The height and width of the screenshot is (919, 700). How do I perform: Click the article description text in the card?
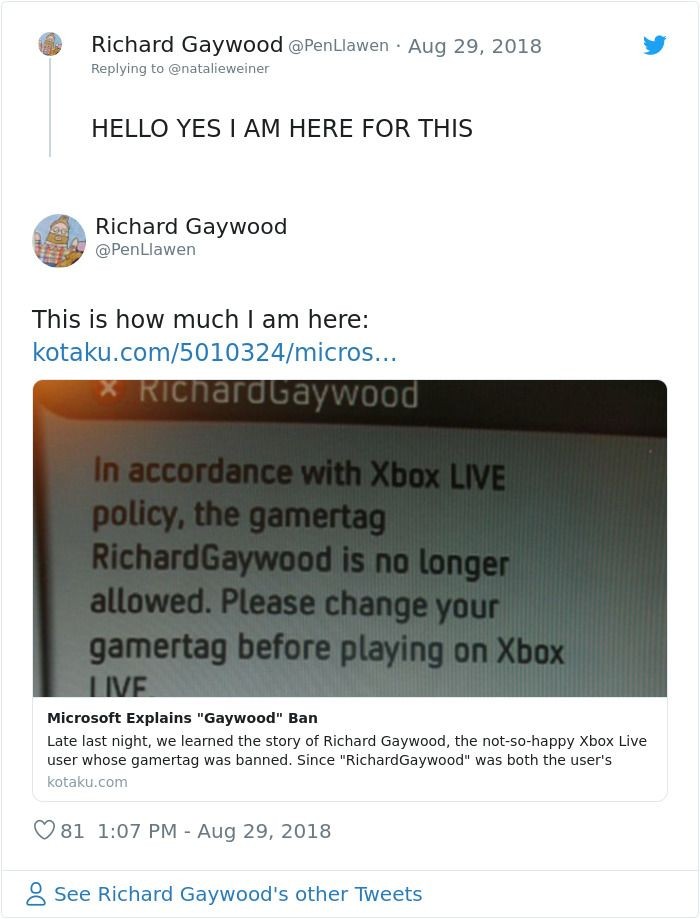tap(347, 750)
